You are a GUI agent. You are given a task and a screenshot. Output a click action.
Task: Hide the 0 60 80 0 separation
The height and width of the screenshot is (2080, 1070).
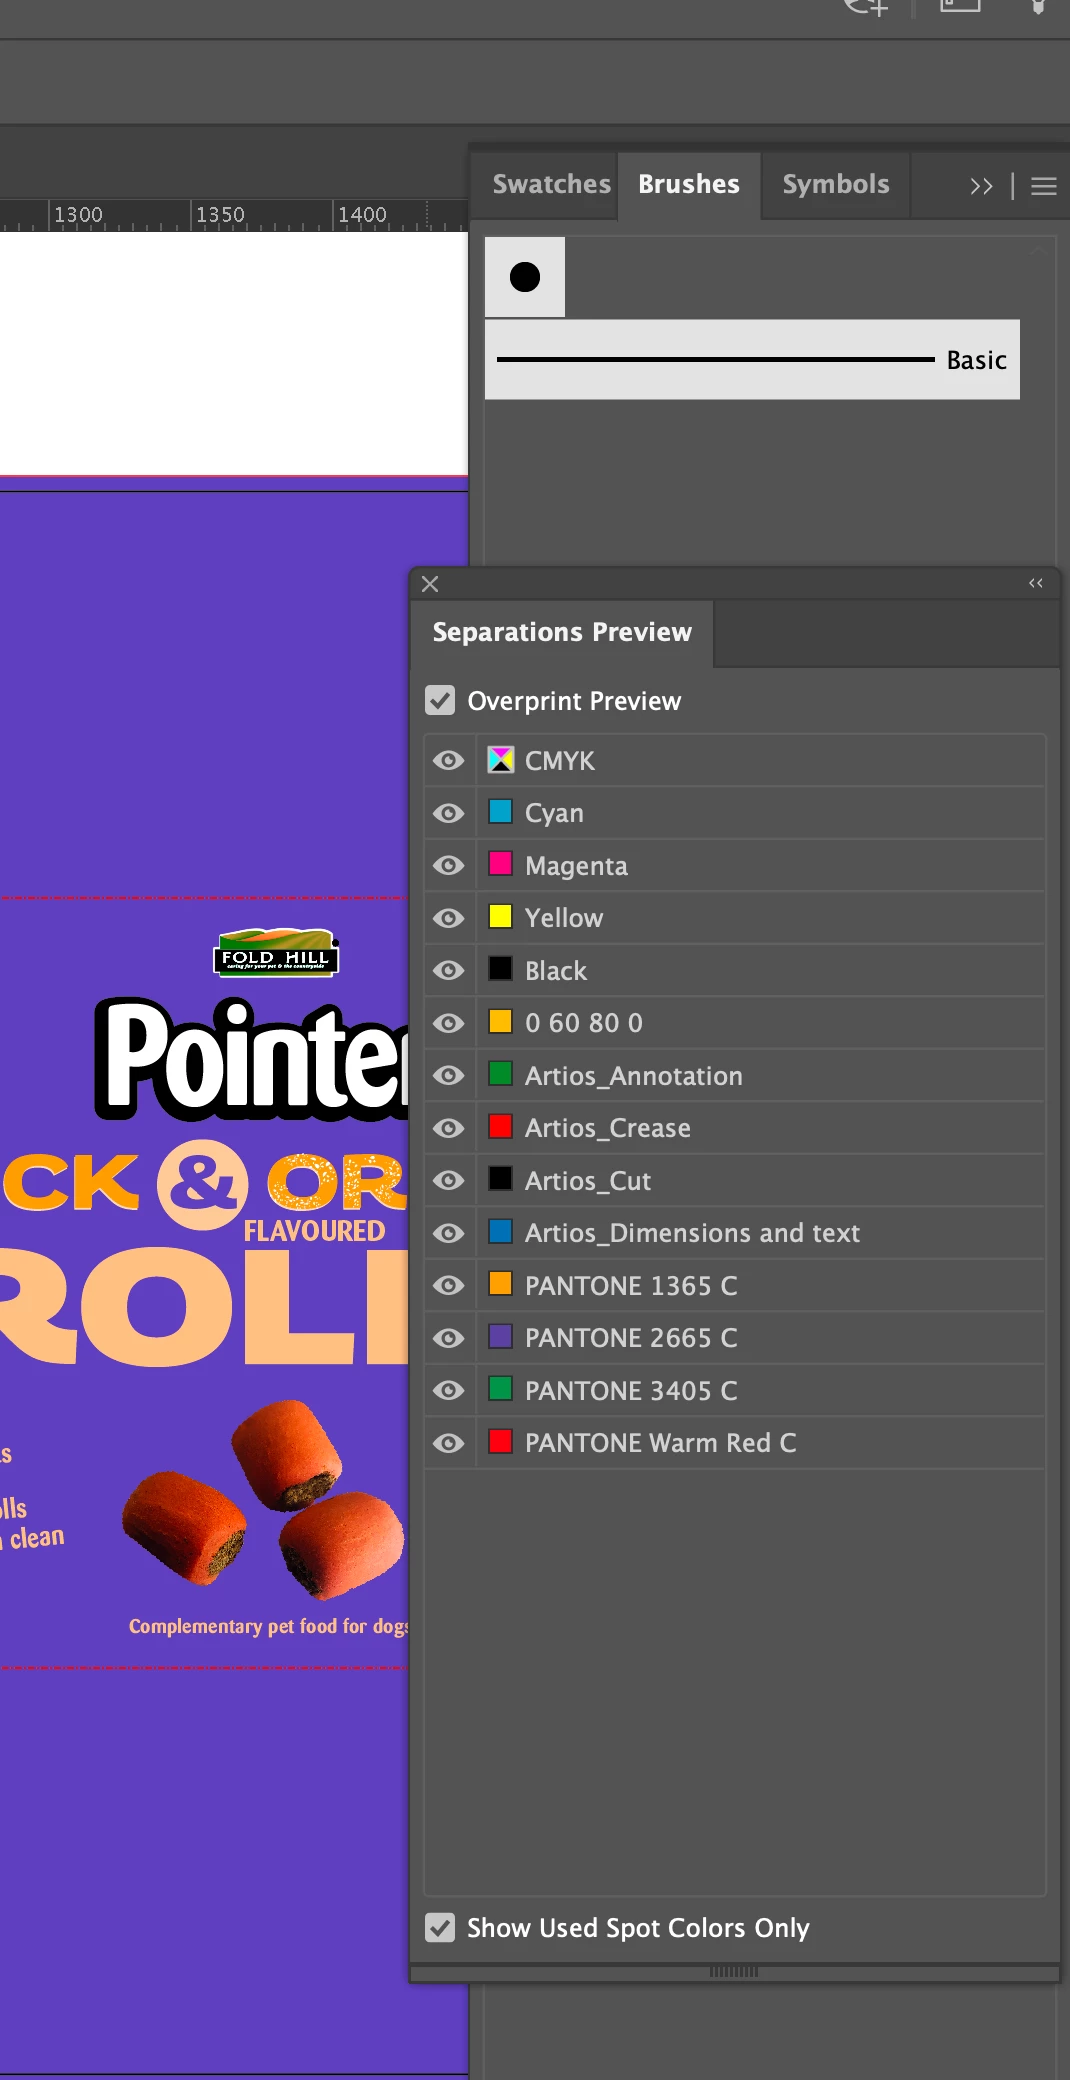tap(449, 1023)
